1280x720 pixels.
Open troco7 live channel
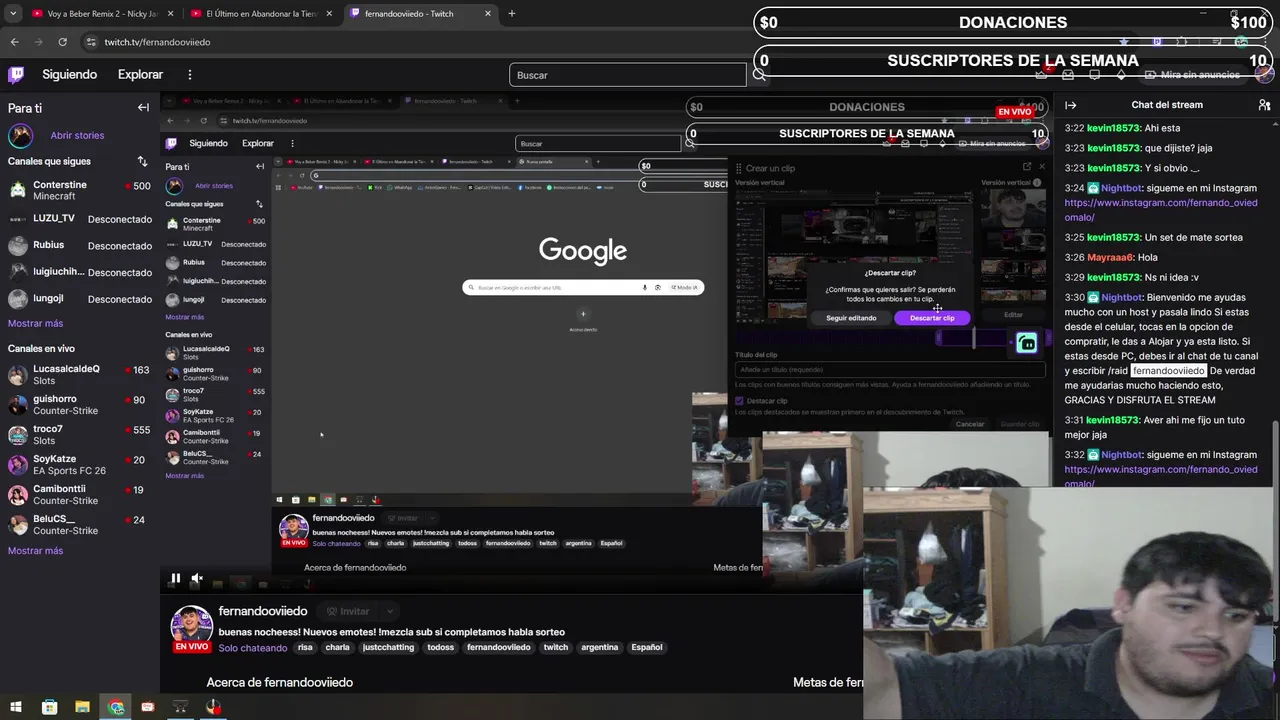pos(79,435)
